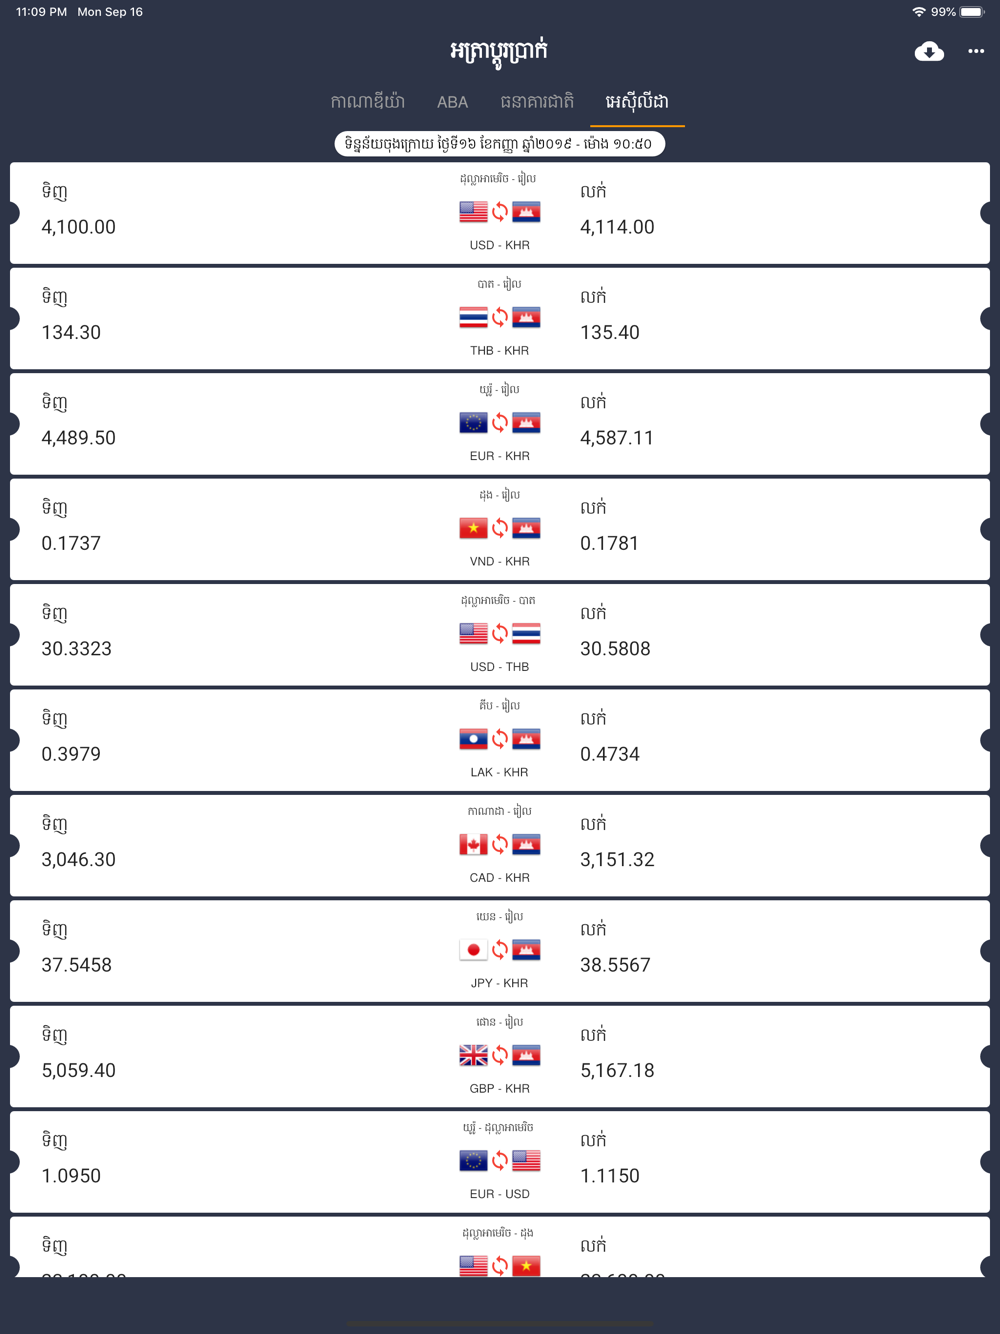The image size is (1000, 1334).
Task: Tap swap arrows icon in THB - KHR row
Action: point(500,317)
